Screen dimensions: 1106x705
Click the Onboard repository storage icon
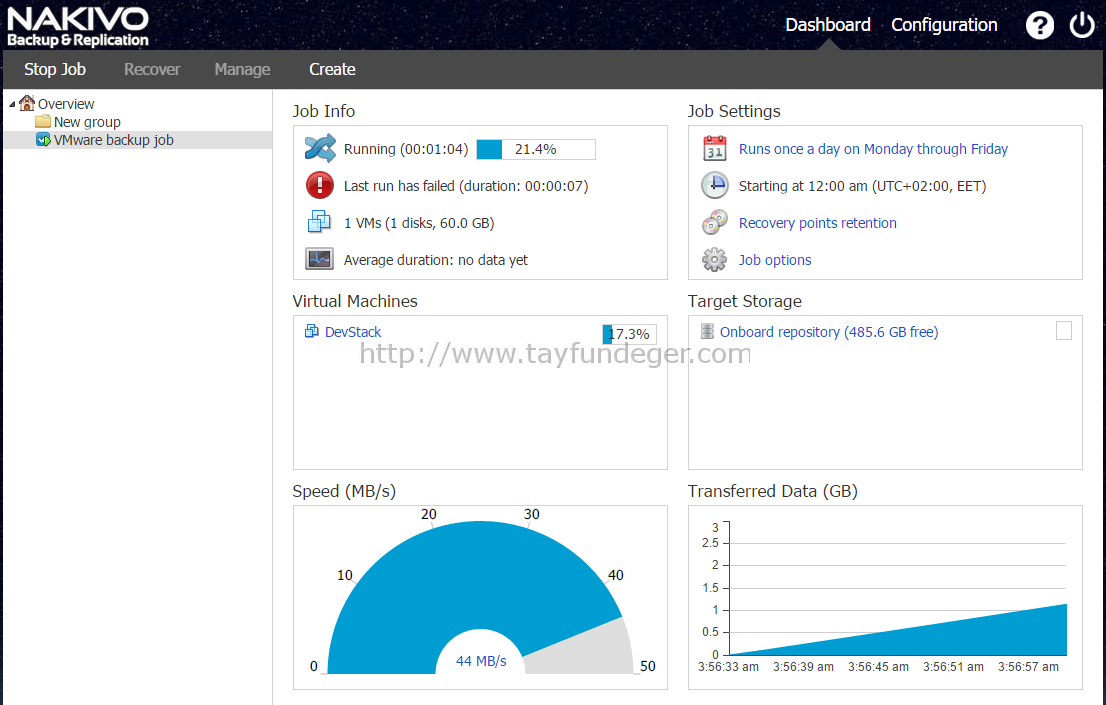pyautogui.click(x=707, y=331)
